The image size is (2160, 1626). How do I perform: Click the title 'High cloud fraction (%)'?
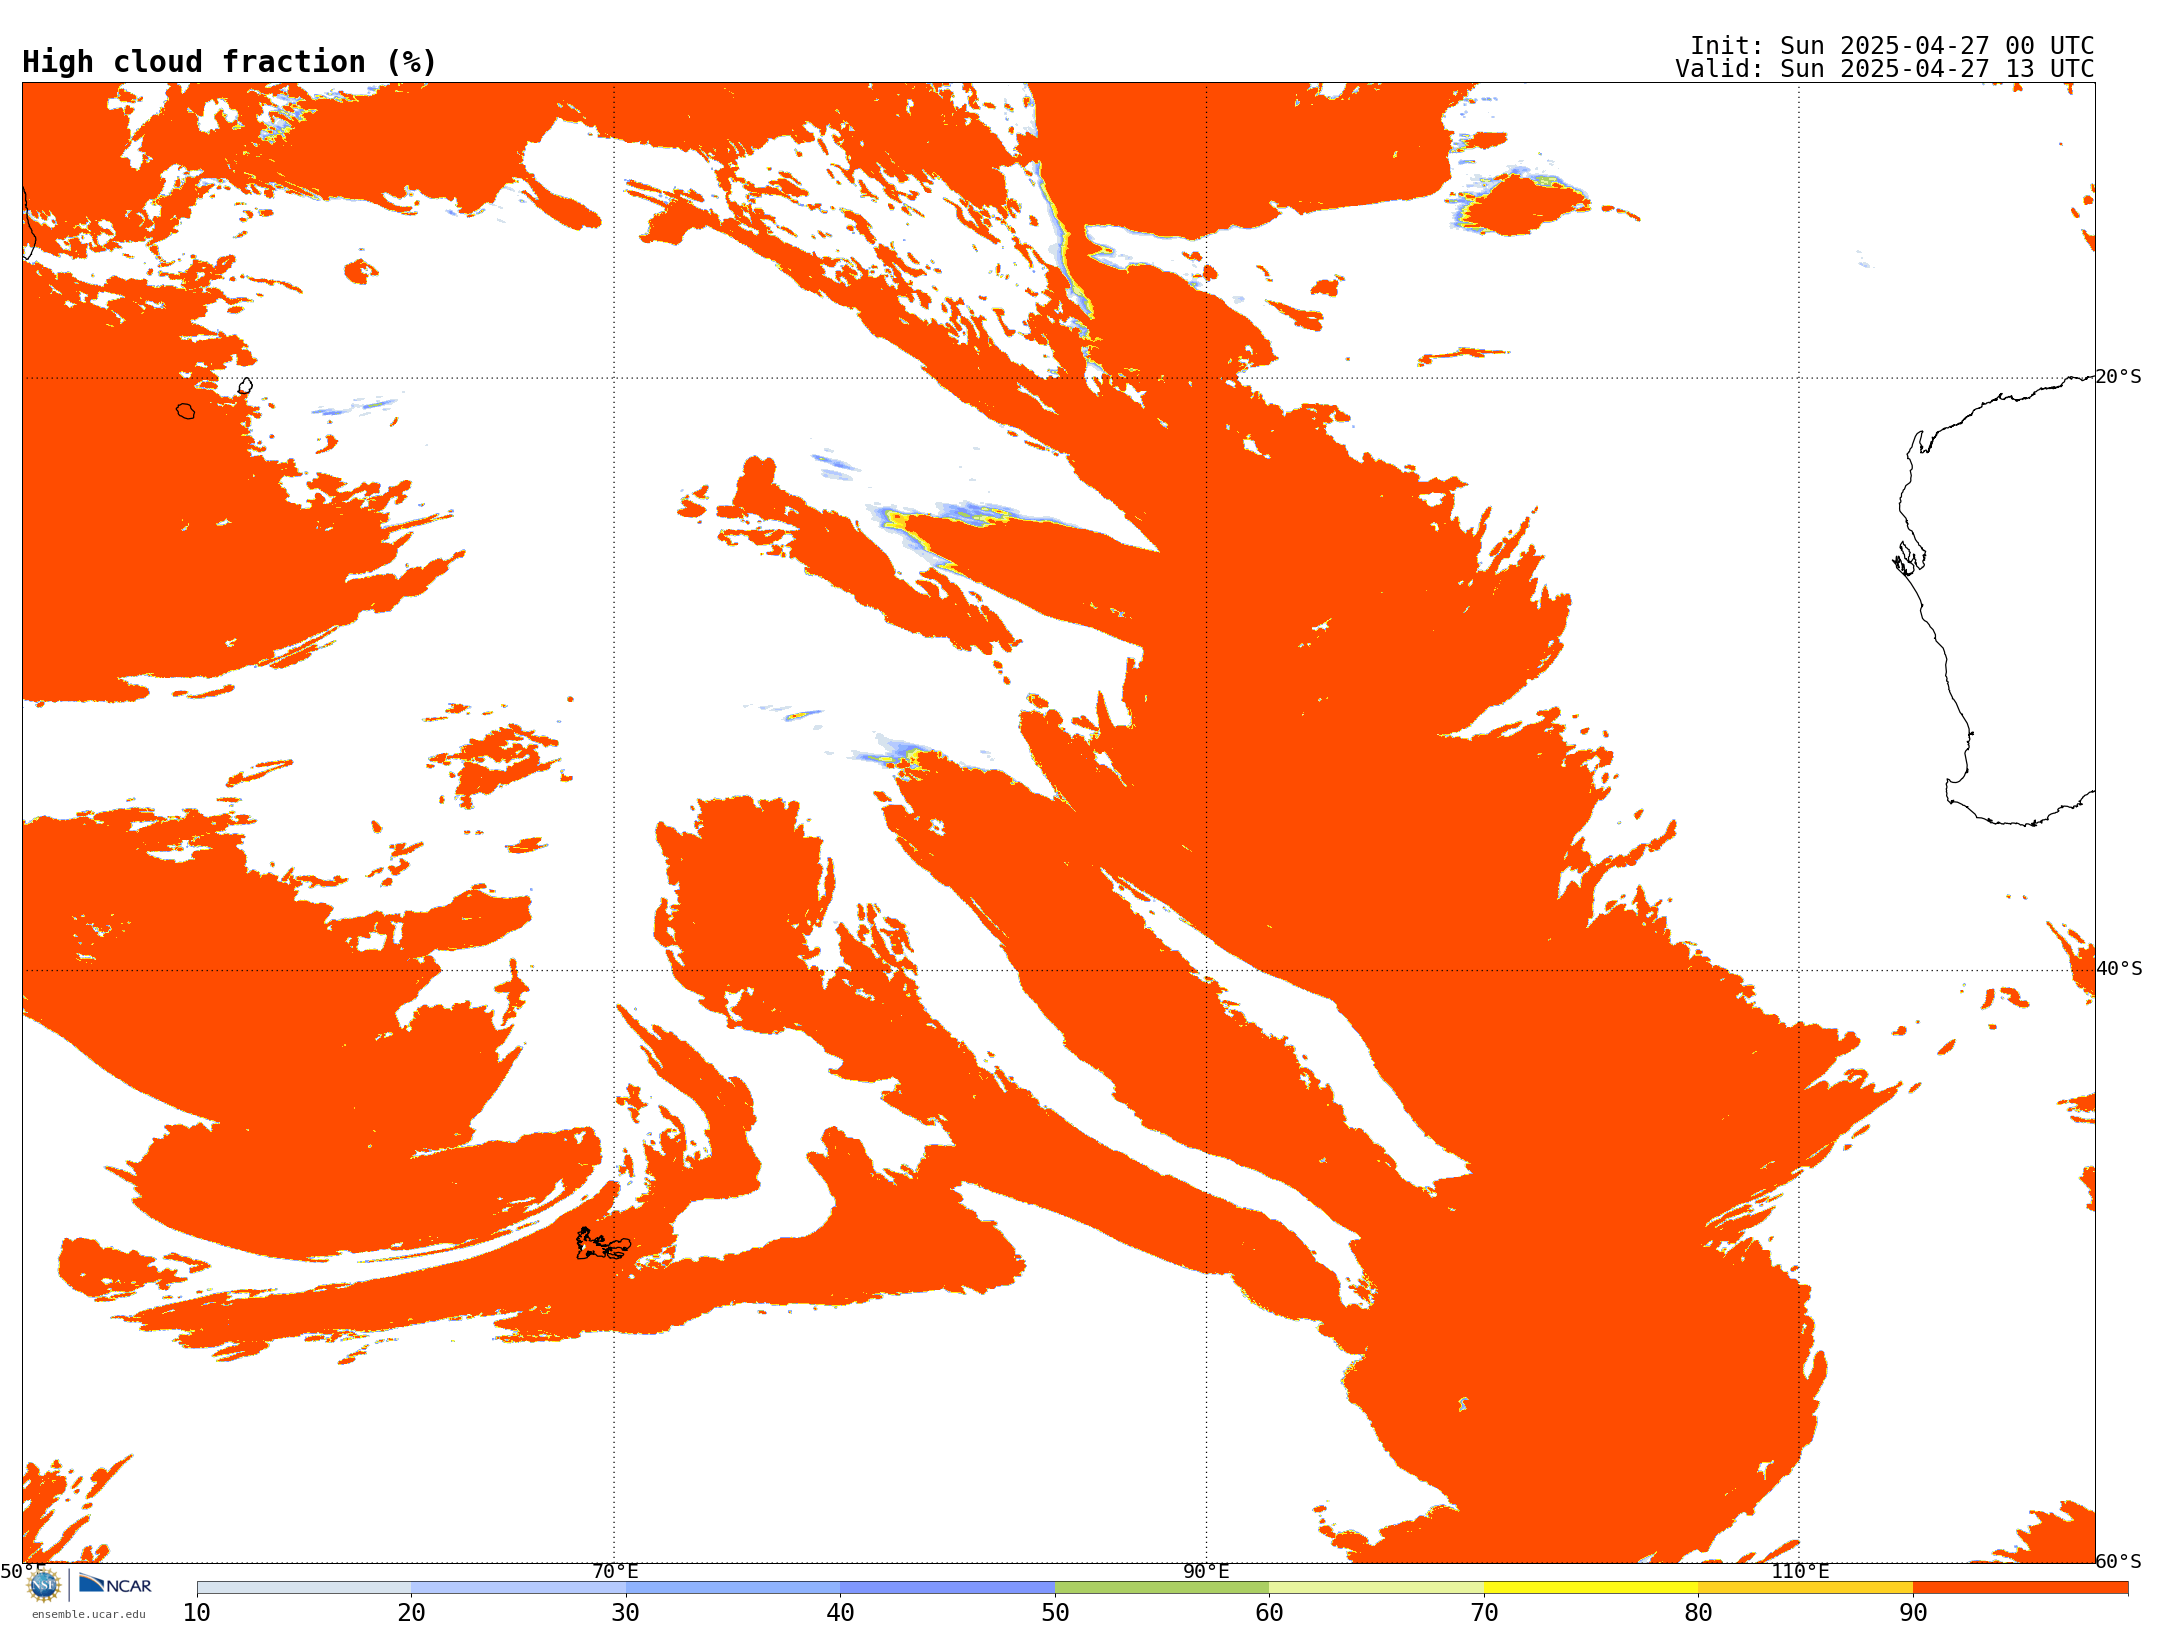(229, 62)
